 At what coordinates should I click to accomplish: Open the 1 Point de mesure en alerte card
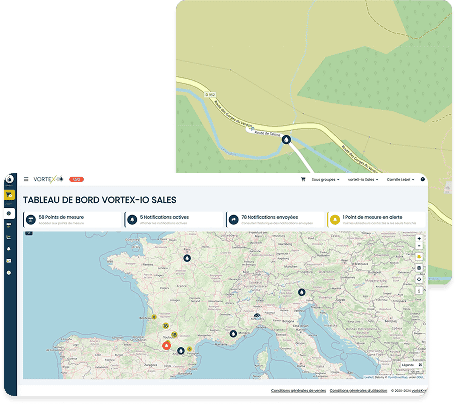point(376,220)
